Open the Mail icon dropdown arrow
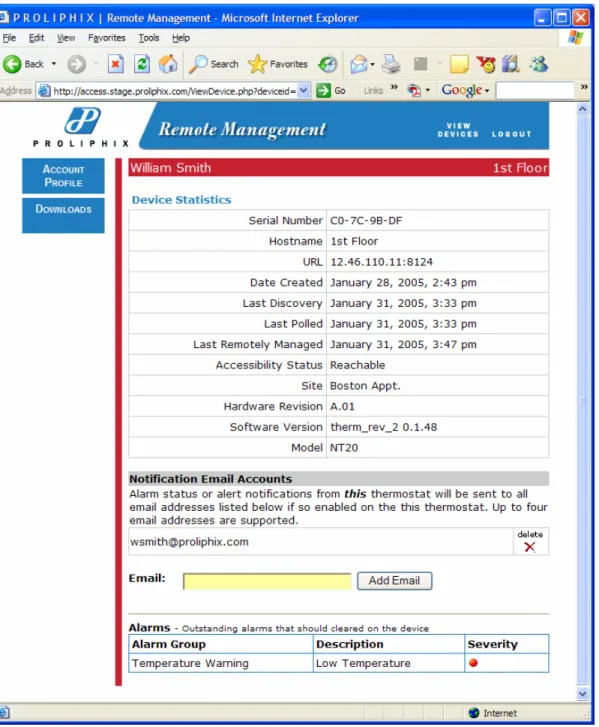 point(373,64)
